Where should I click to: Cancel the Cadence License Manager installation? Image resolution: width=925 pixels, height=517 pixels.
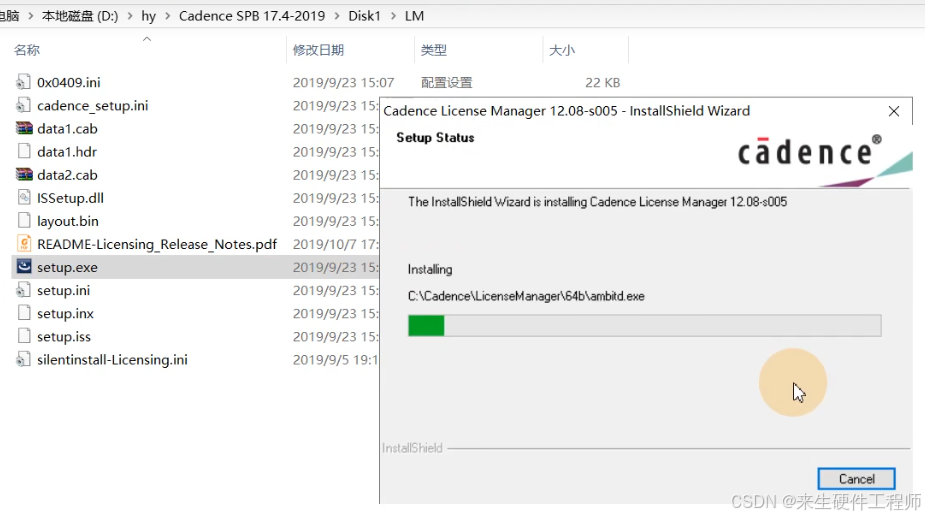(x=857, y=479)
